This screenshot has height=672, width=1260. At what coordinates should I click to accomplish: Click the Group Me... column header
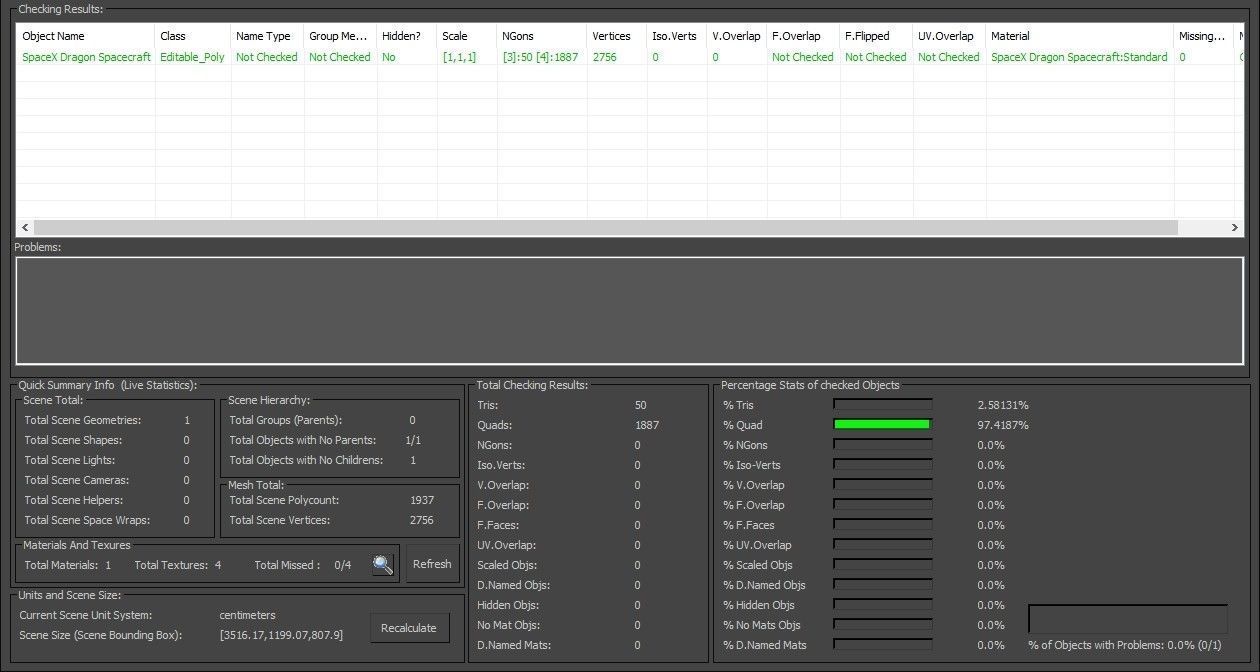tap(340, 36)
